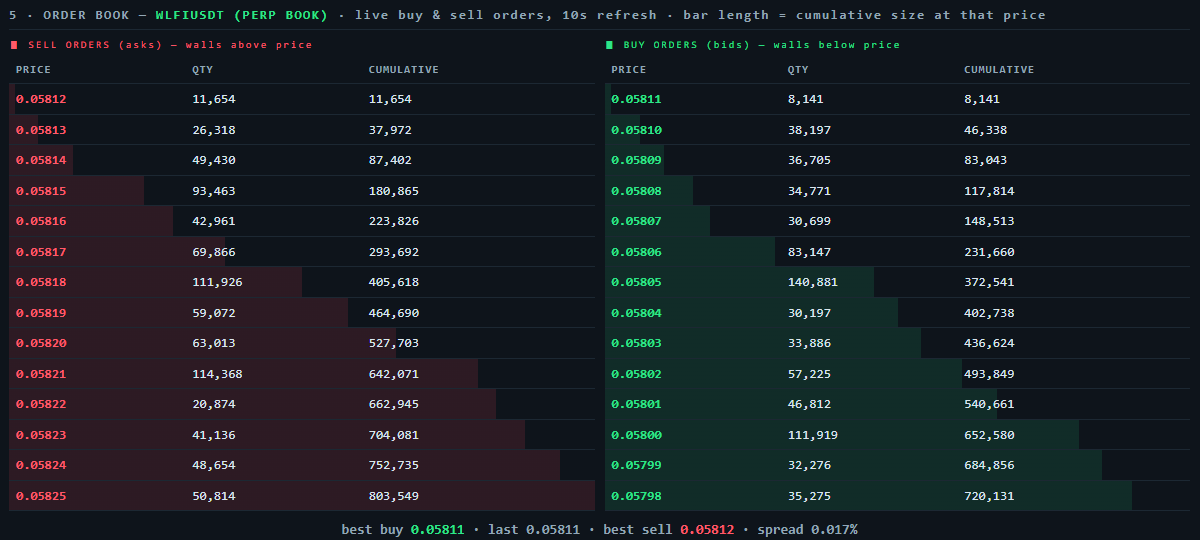Select bid price 0.05808

[x=636, y=191]
